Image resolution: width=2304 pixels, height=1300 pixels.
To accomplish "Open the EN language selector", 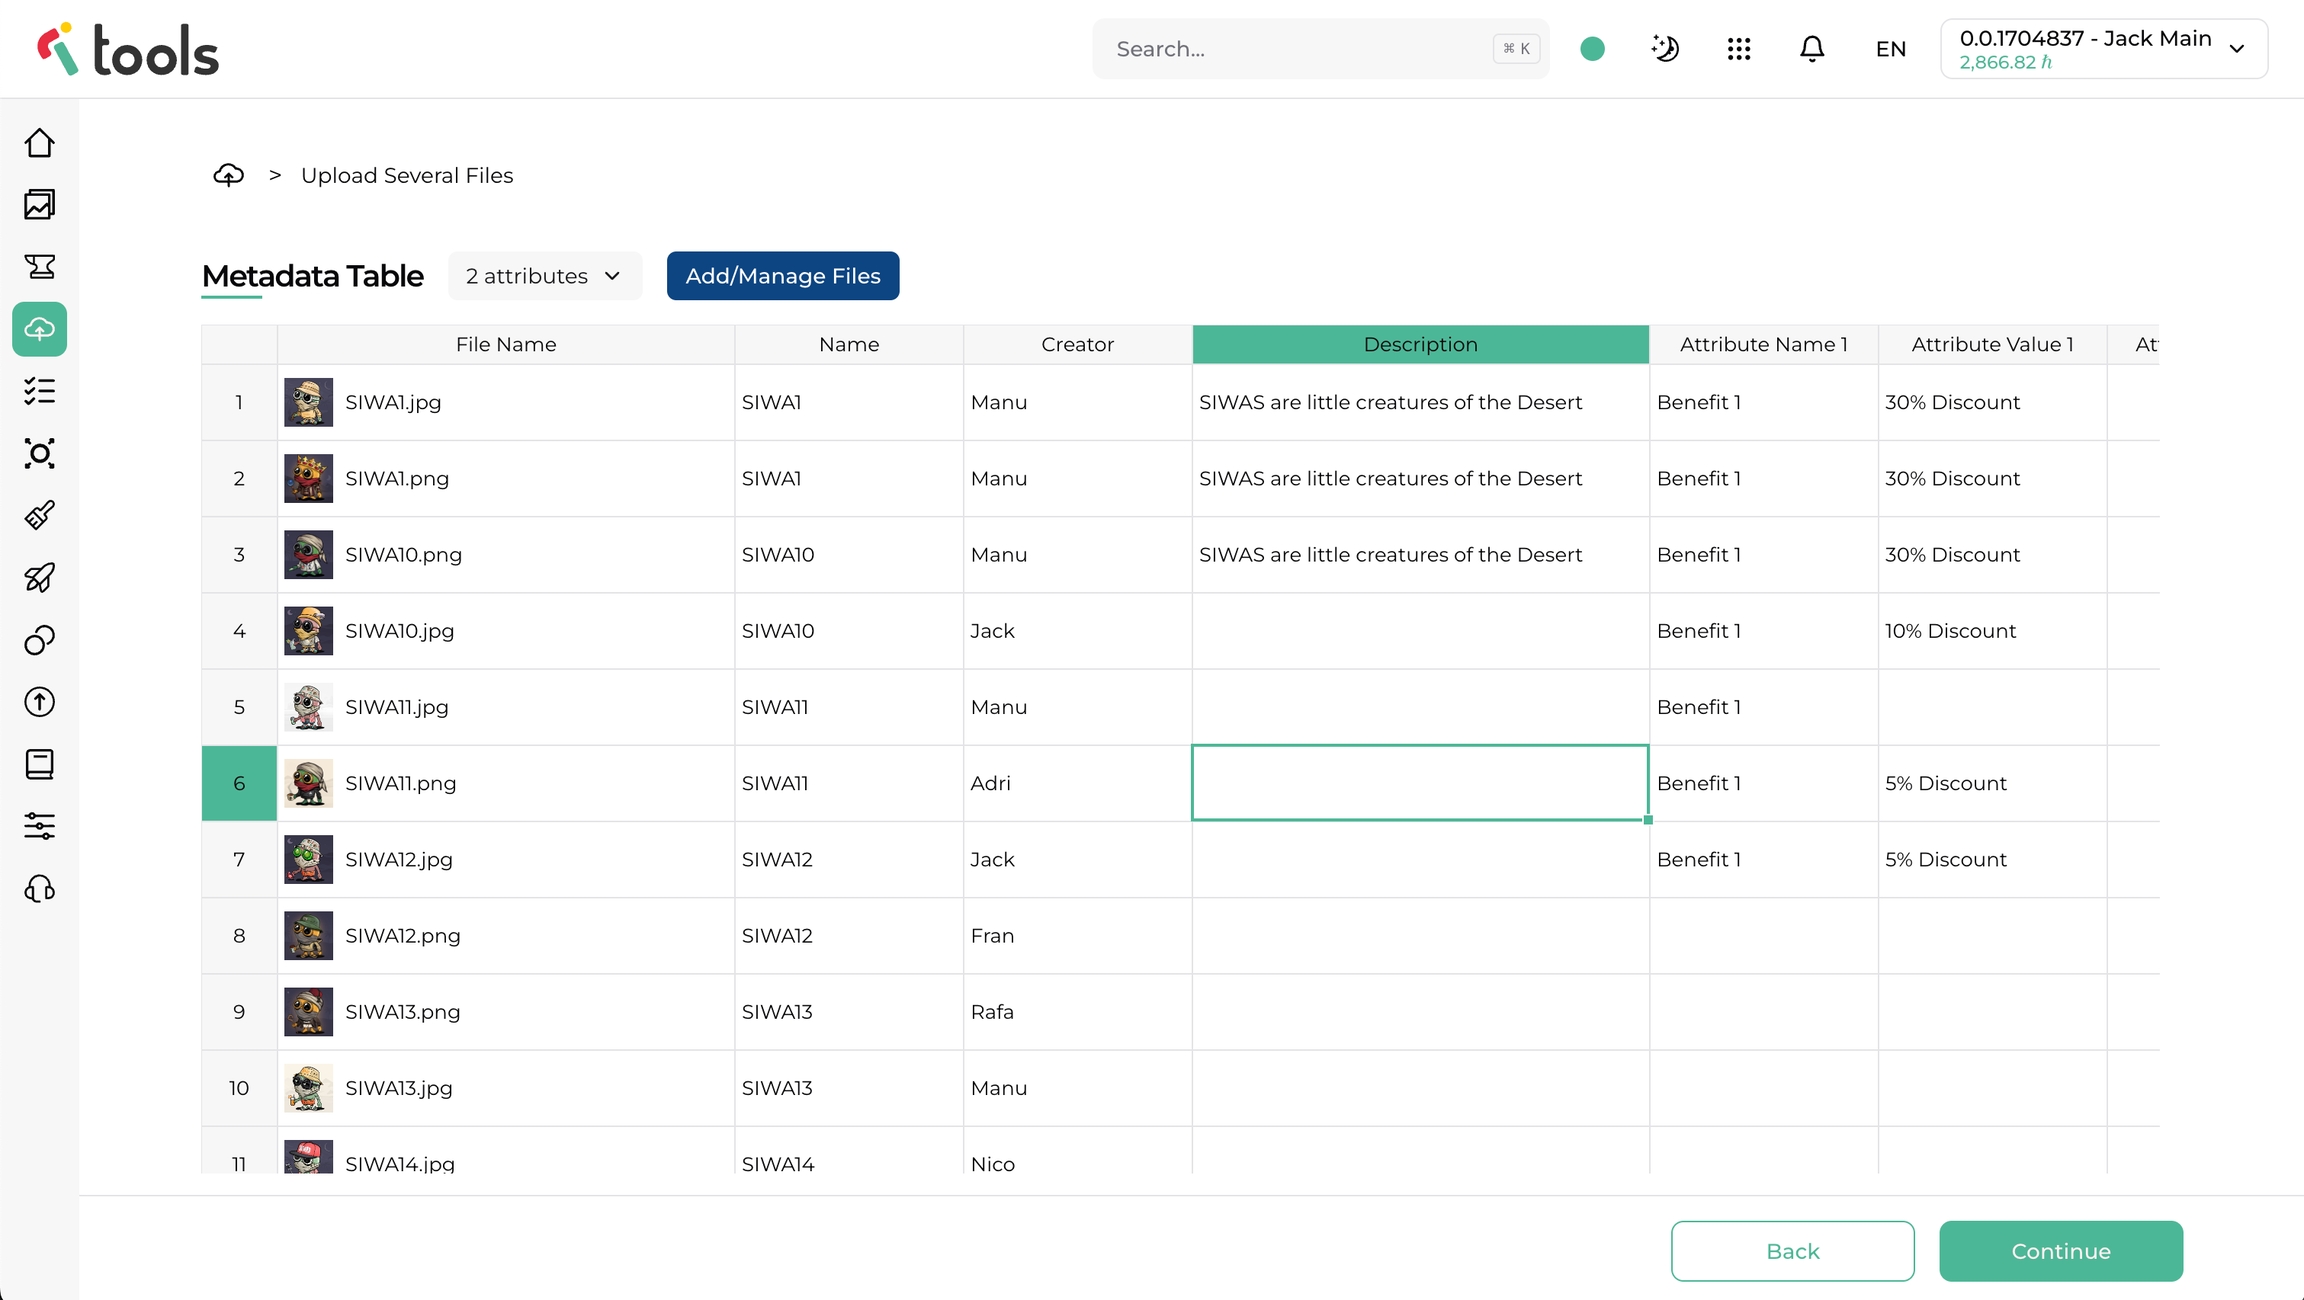I will point(1890,49).
